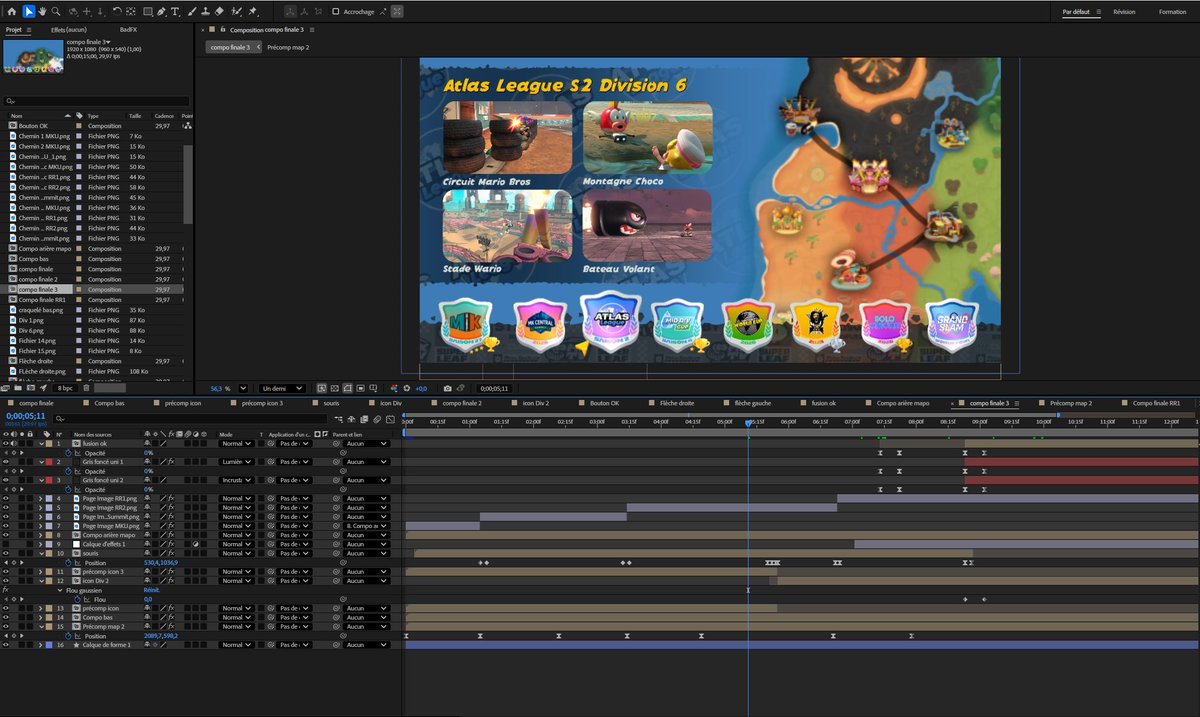Screen dimensions: 1200x717
Task: Switch to the Effets panel tab
Action: click(x=69, y=30)
